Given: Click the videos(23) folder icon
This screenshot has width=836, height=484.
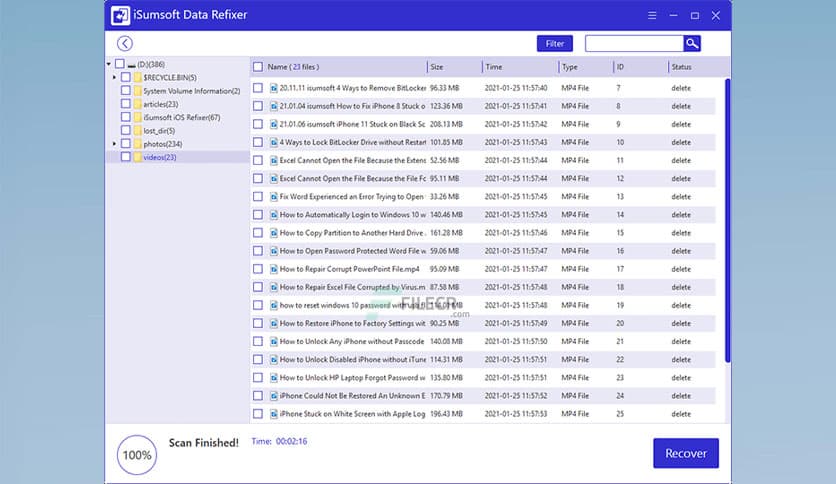Looking at the screenshot, I should coord(138,157).
